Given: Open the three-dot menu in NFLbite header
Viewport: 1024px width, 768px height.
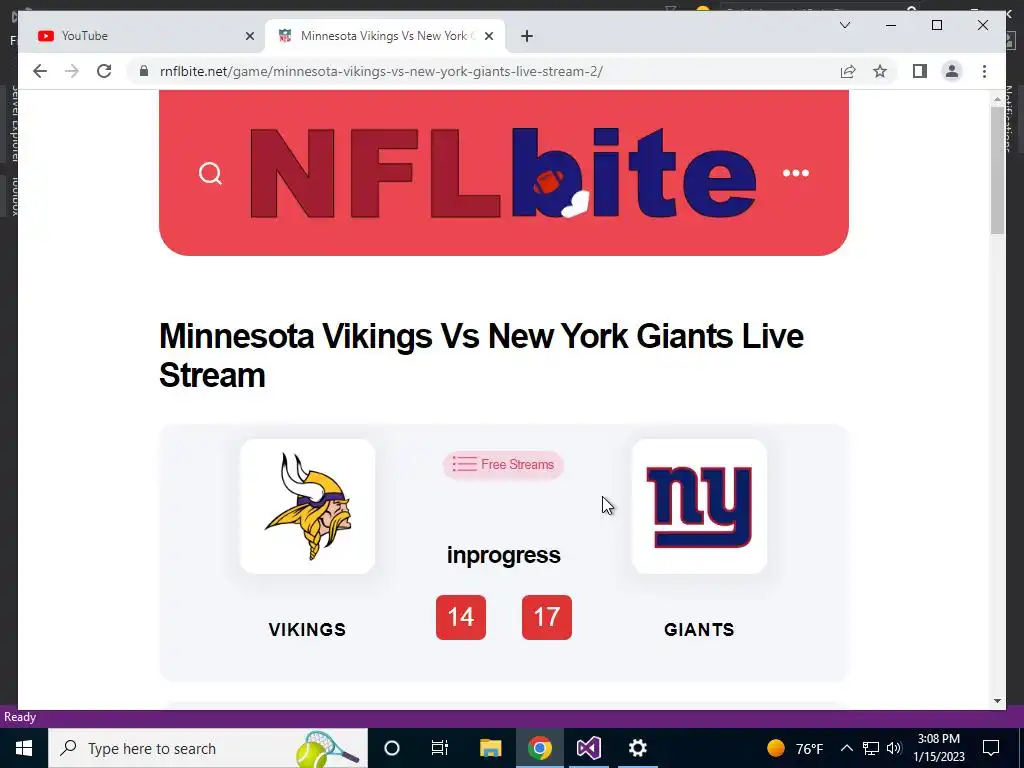Looking at the screenshot, I should [x=795, y=173].
